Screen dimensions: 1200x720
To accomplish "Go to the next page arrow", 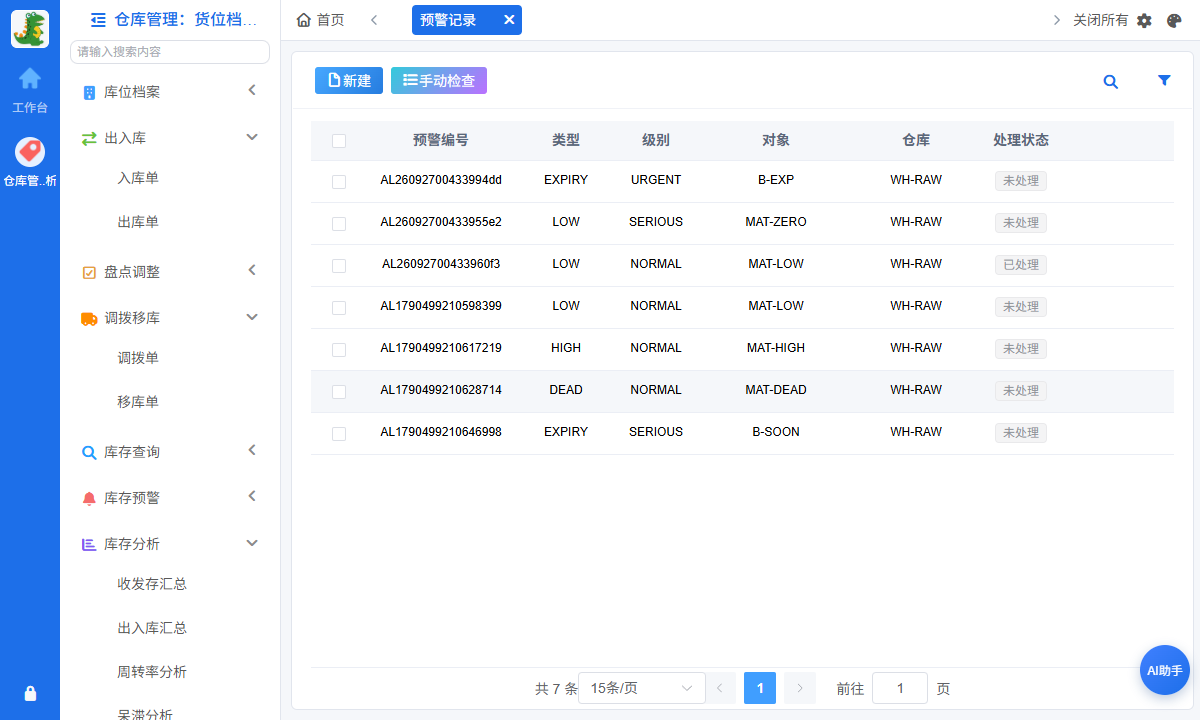I will coord(800,688).
